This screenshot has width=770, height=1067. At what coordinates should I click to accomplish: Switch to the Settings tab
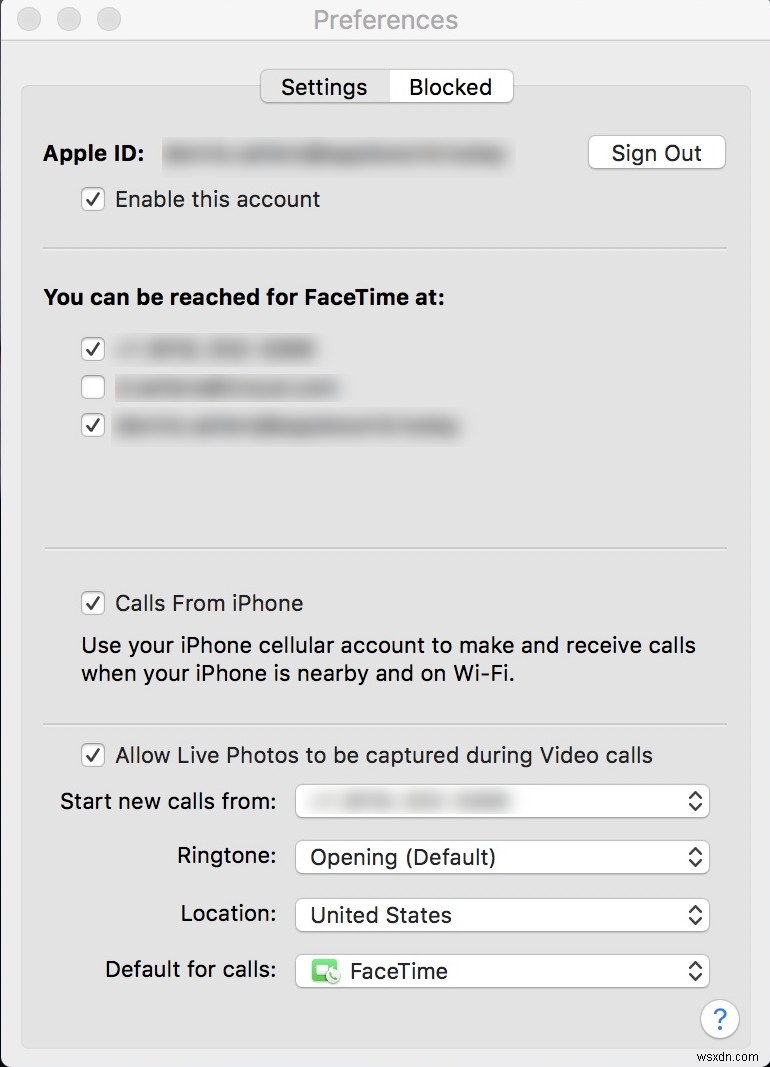tap(324, 87)
